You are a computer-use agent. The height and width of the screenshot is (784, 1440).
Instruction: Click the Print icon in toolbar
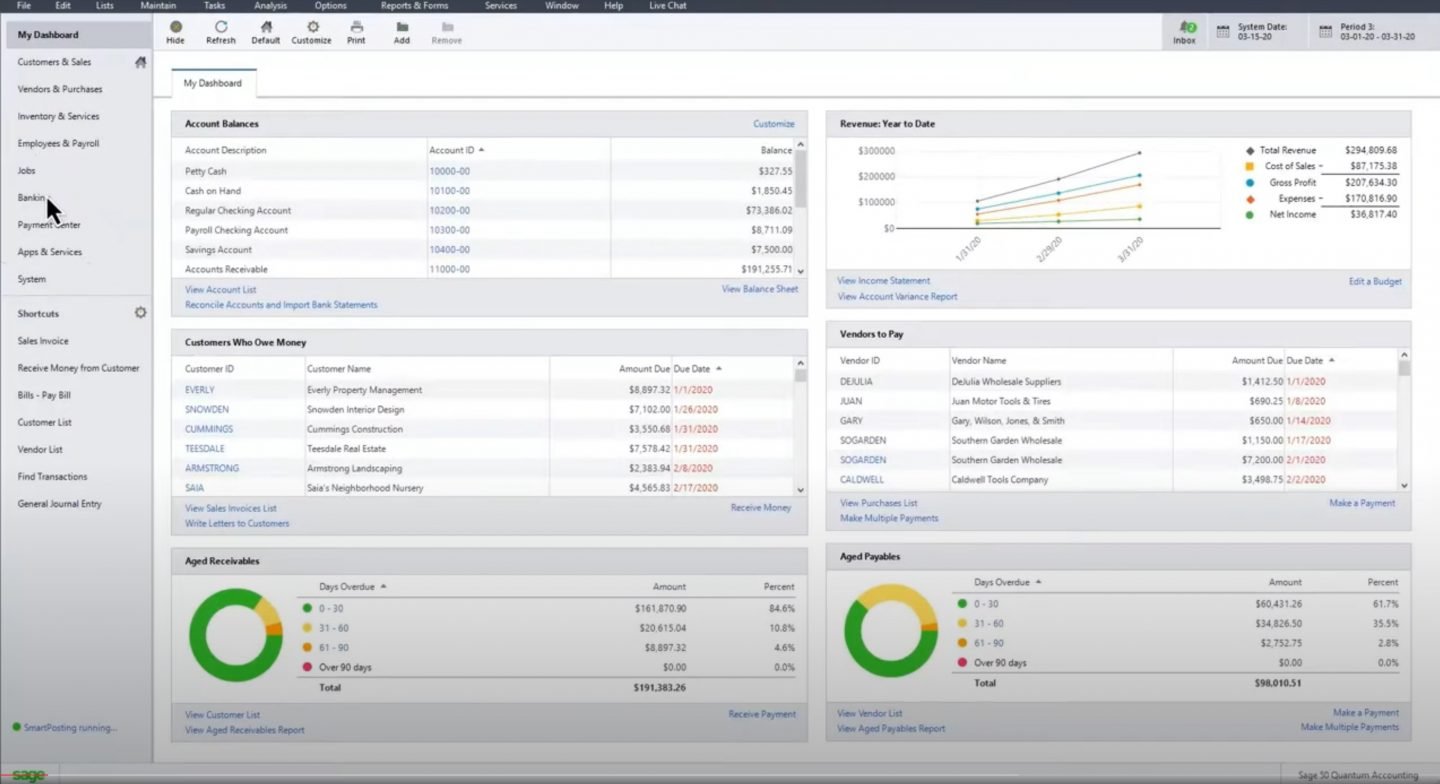356,27
